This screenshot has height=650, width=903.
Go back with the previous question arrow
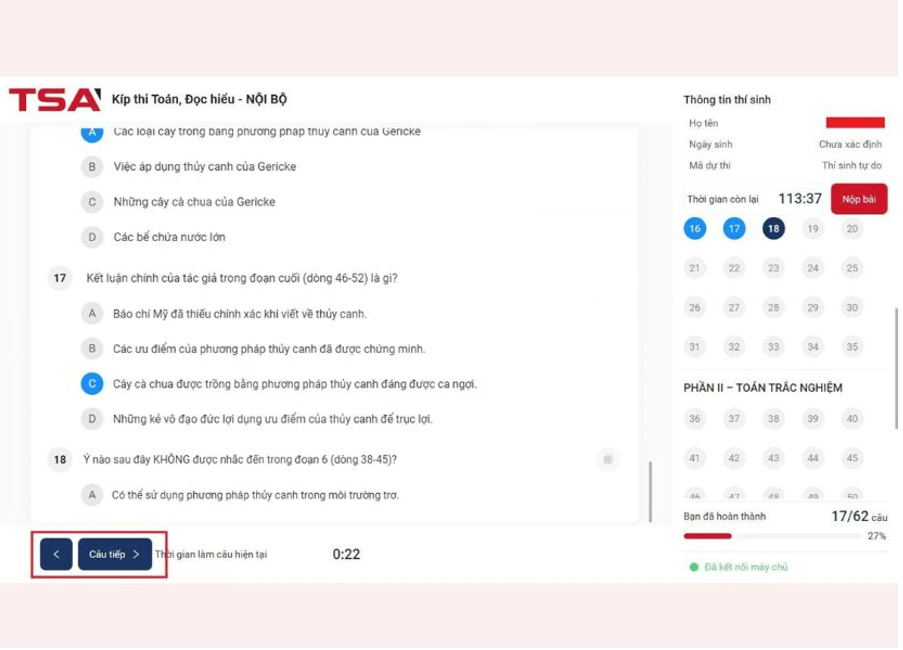tap(56, 554)
